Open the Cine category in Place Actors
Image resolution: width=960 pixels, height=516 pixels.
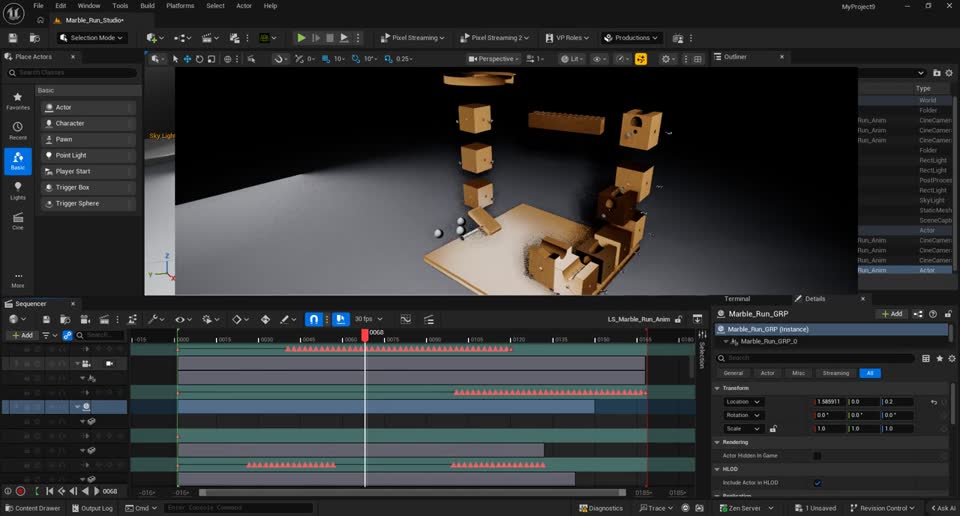click(18, 221)
